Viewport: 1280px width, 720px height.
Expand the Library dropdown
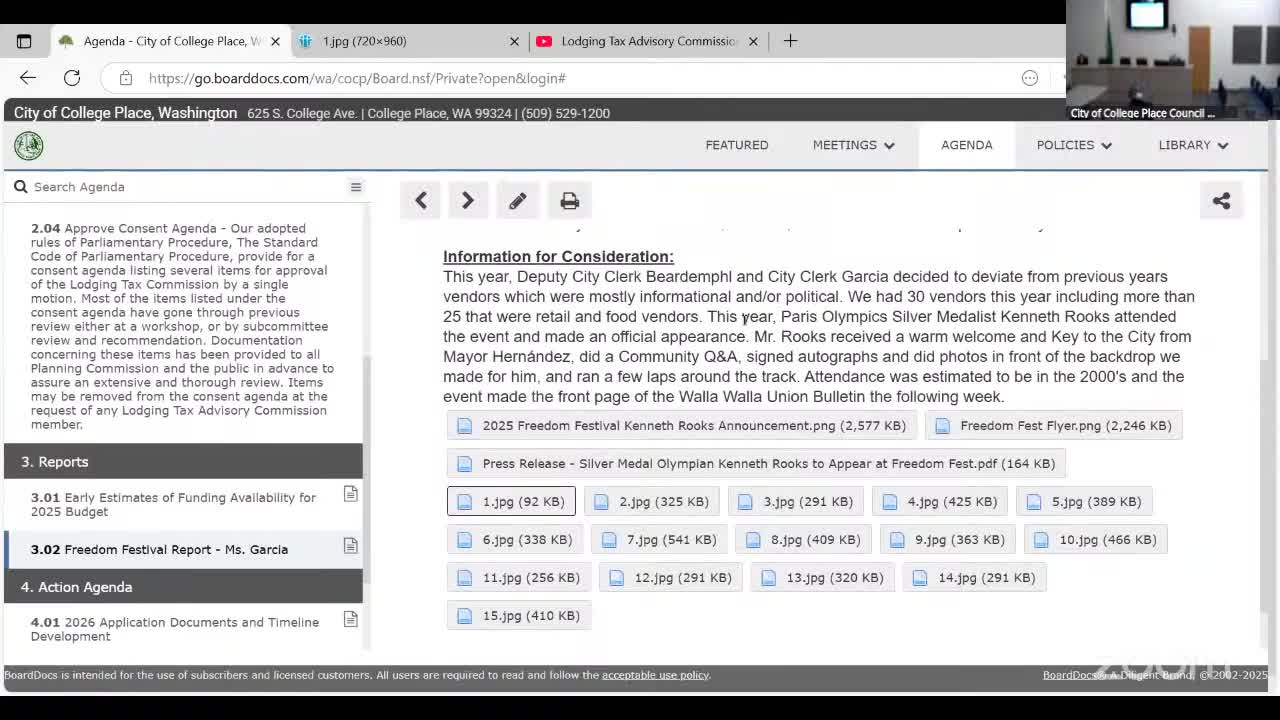click(1193, 145)
